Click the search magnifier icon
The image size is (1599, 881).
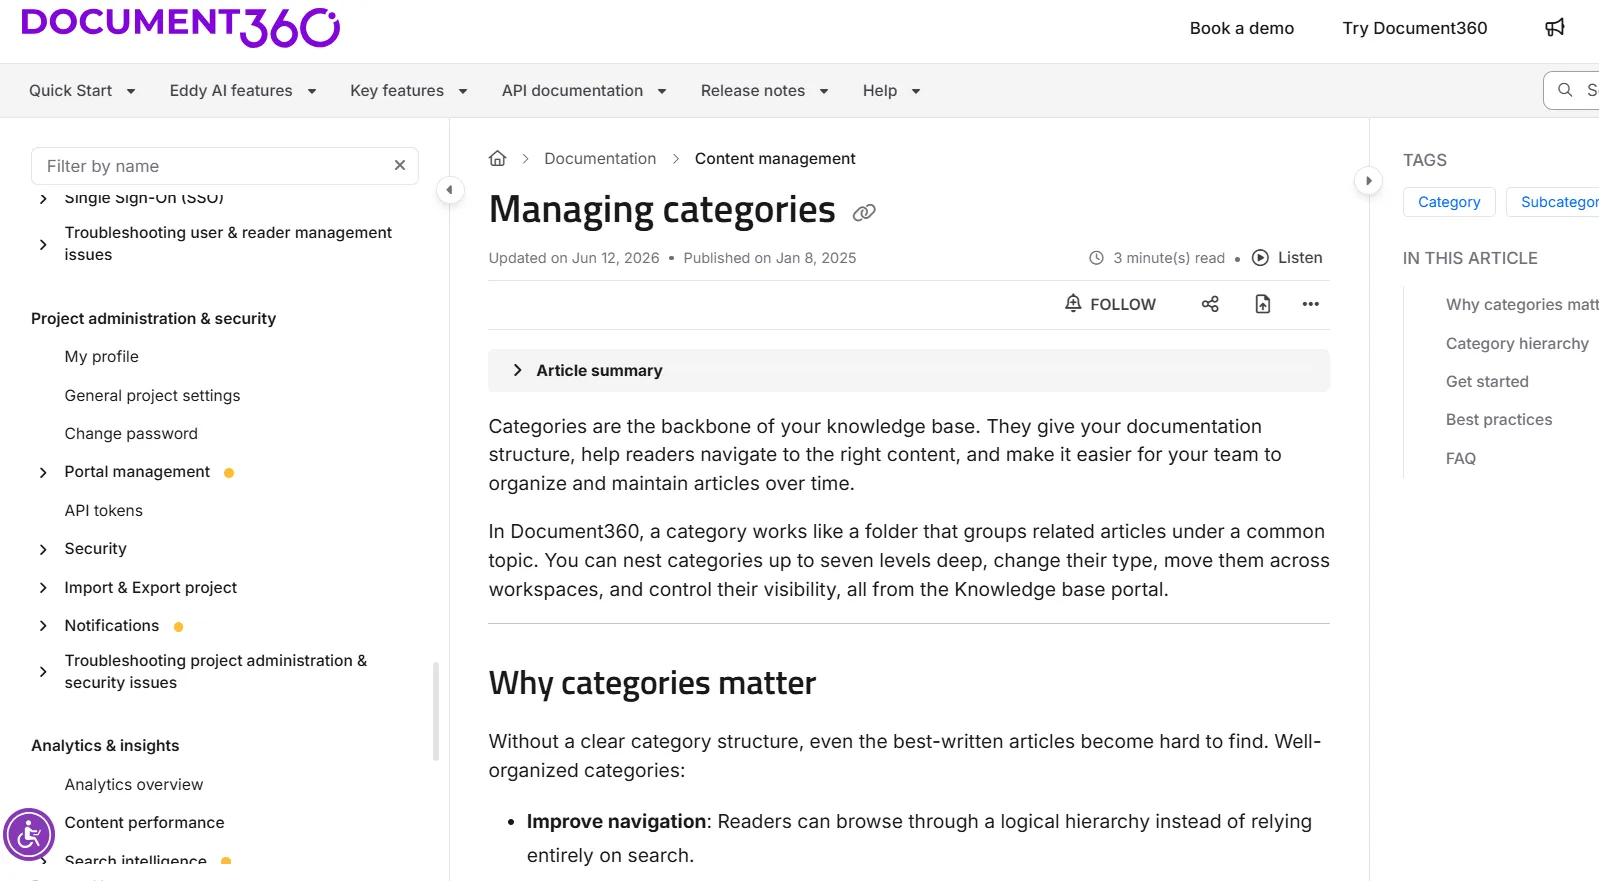click(x=1565, y=90)
